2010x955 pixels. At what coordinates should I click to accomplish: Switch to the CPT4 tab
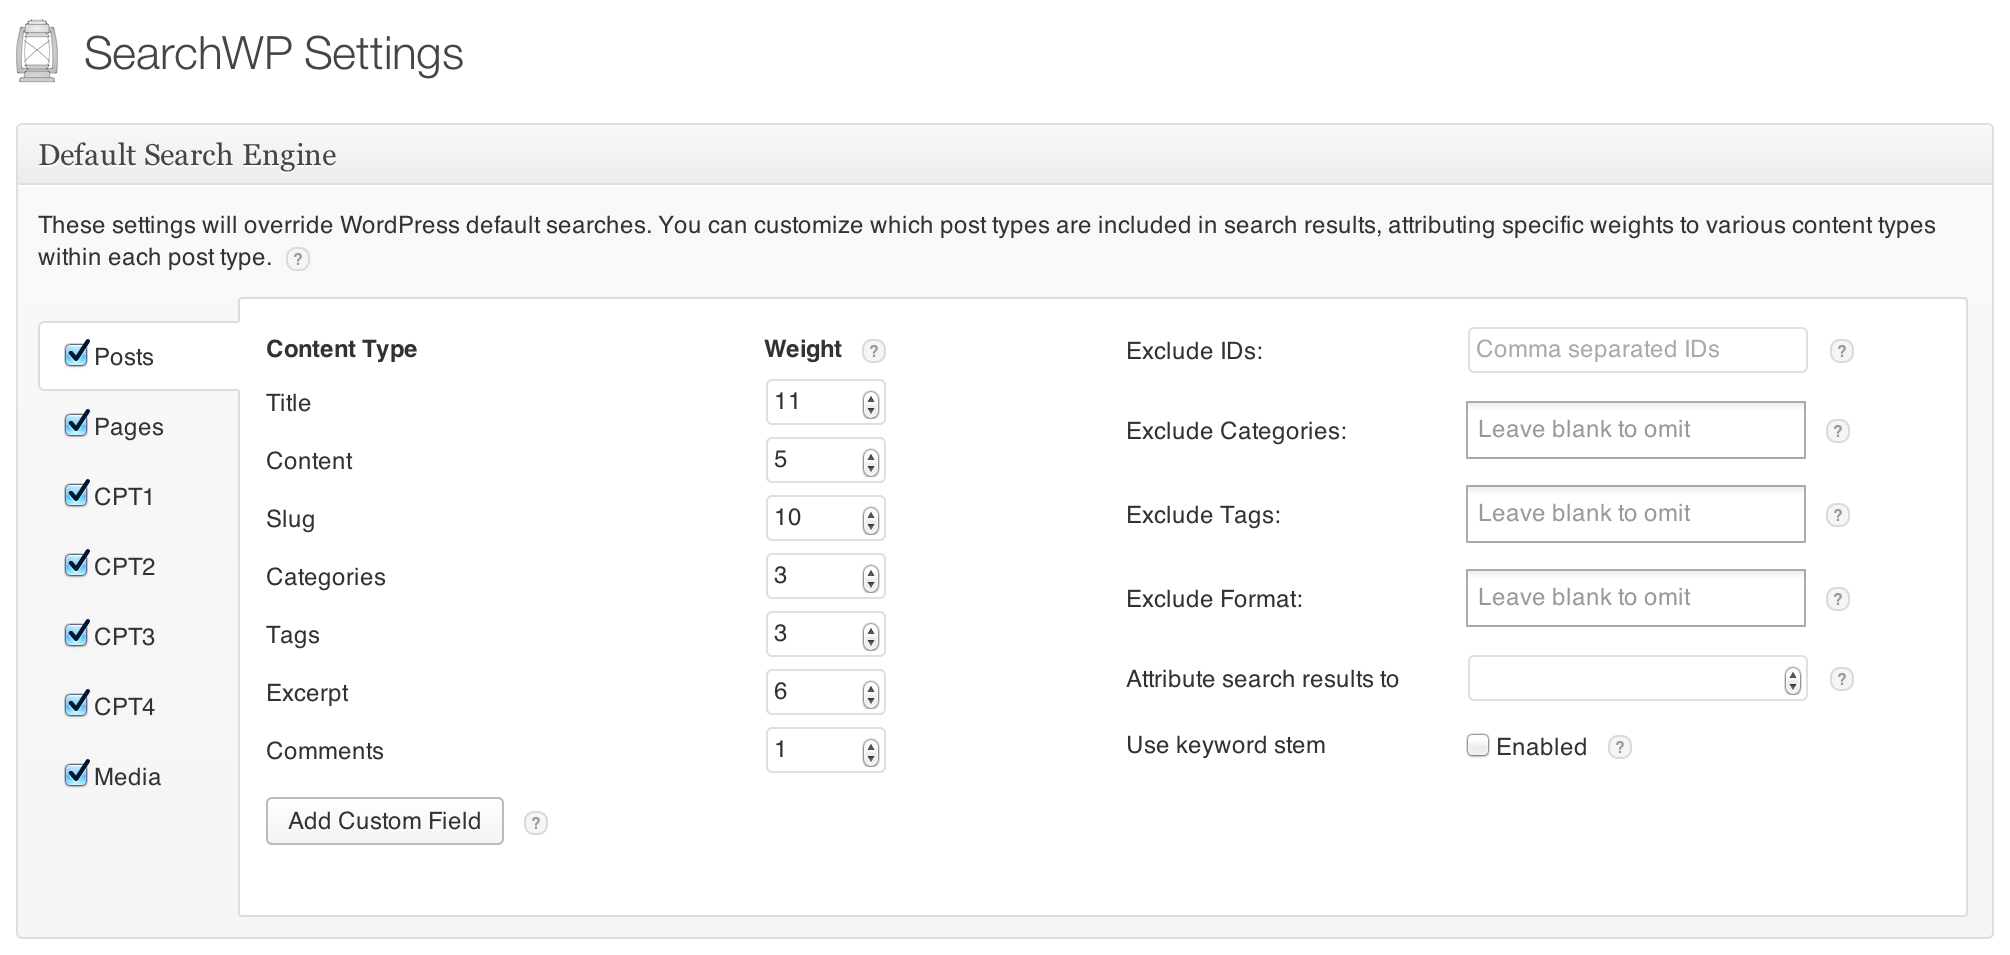pyautogui.click(x=125, y=707)
